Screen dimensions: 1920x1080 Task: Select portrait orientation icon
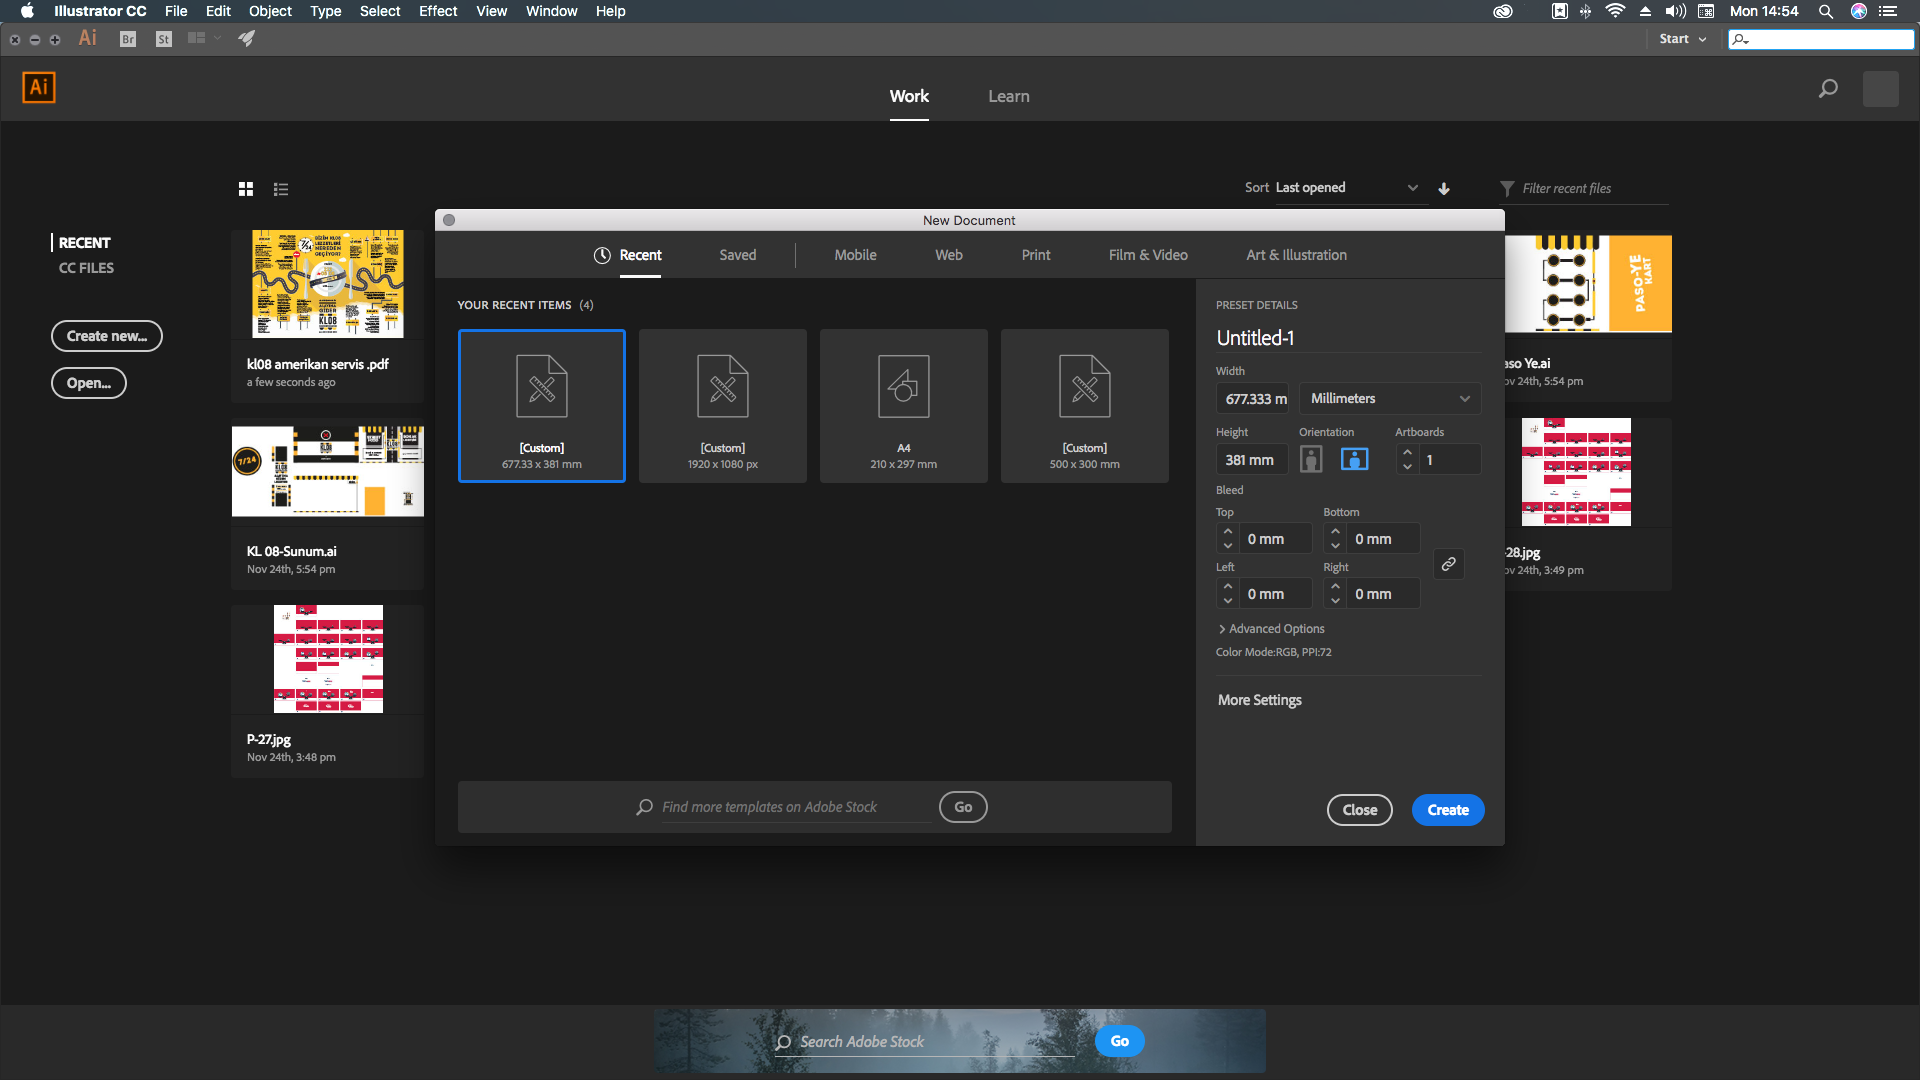[x=1311, y=459]
